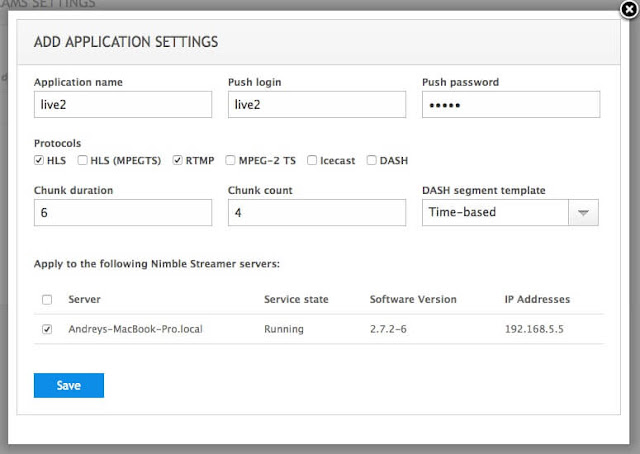This screenshot has width=640, height=454.
Task: Select the Push password field
Action: (x=511, y=105)
